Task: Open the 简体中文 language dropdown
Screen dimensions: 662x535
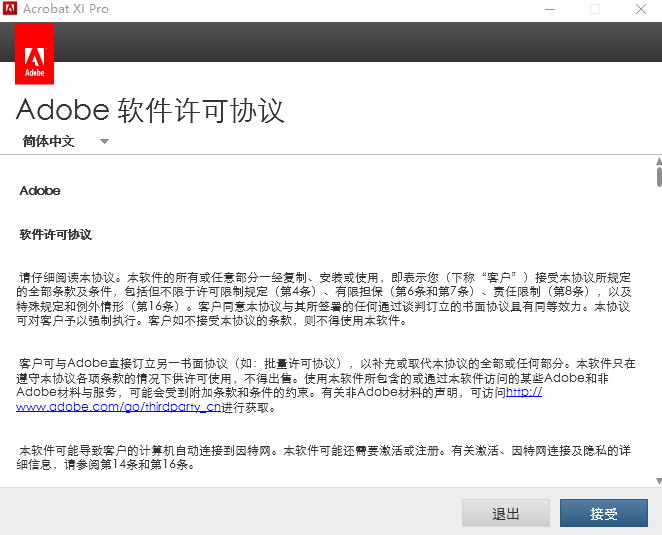Action: point(65,141)
